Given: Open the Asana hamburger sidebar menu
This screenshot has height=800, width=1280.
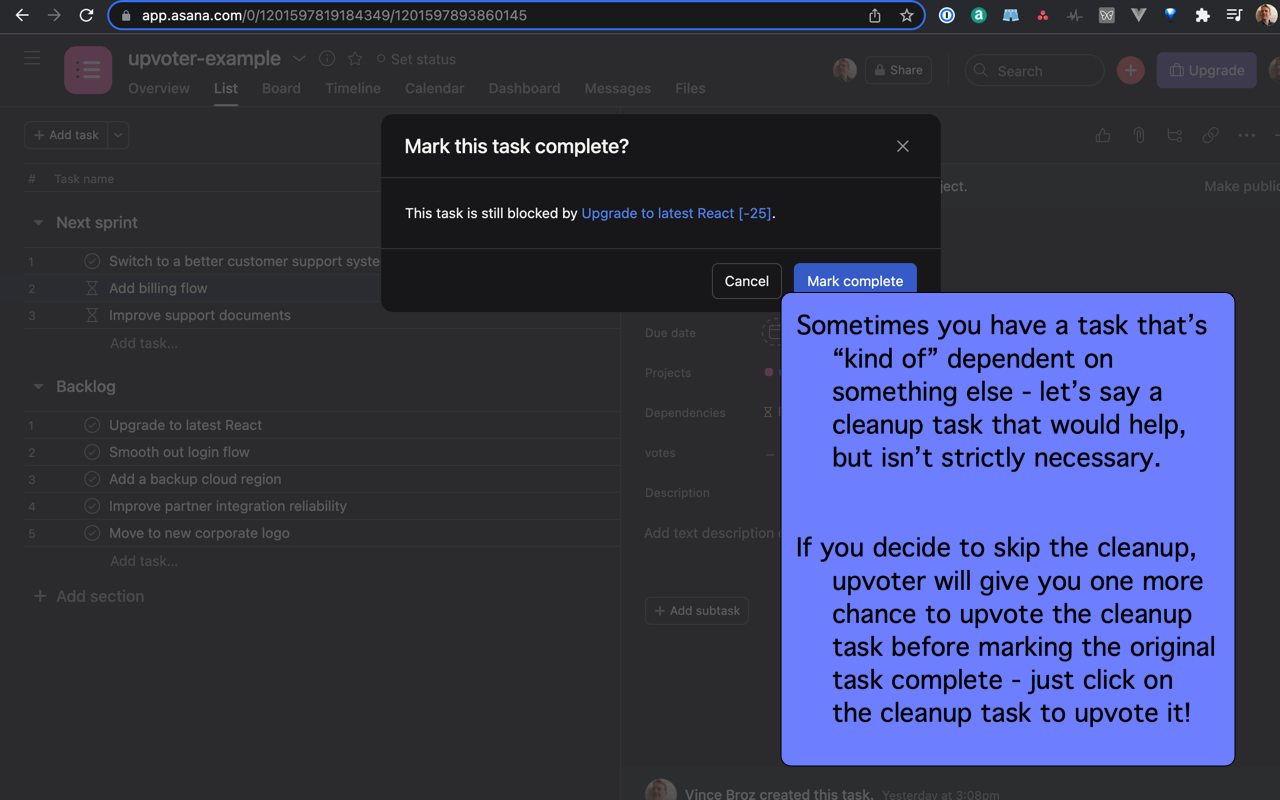Looking at the screenshot, I should (32, 58).
